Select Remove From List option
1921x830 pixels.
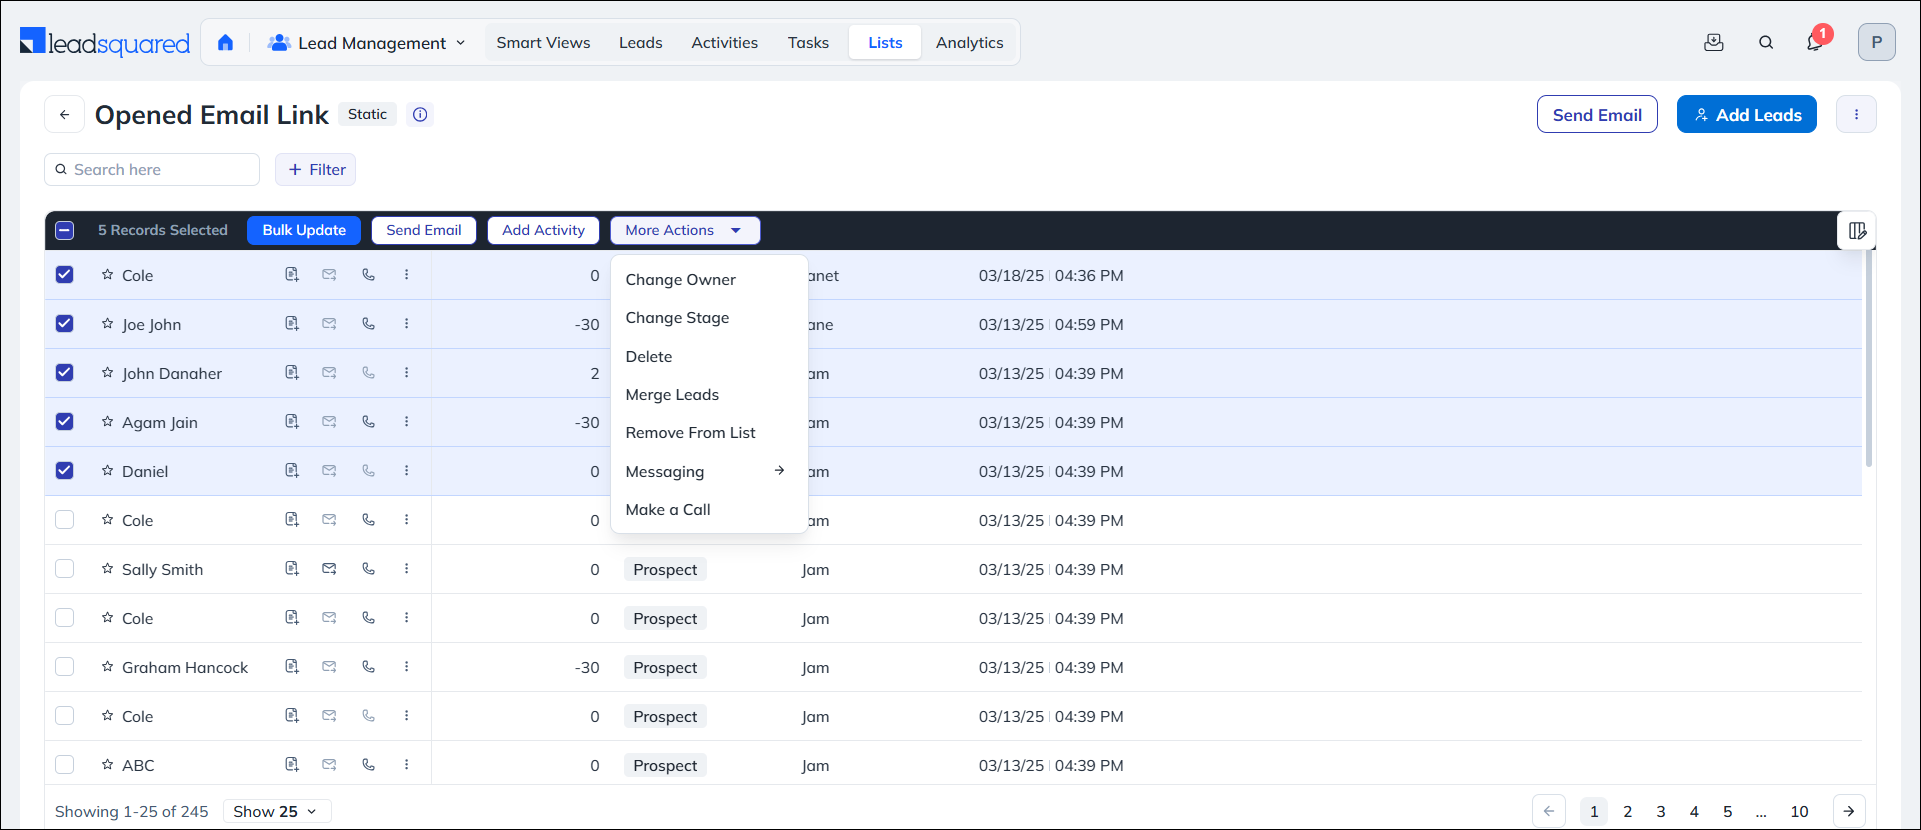(x=708, y=433)
